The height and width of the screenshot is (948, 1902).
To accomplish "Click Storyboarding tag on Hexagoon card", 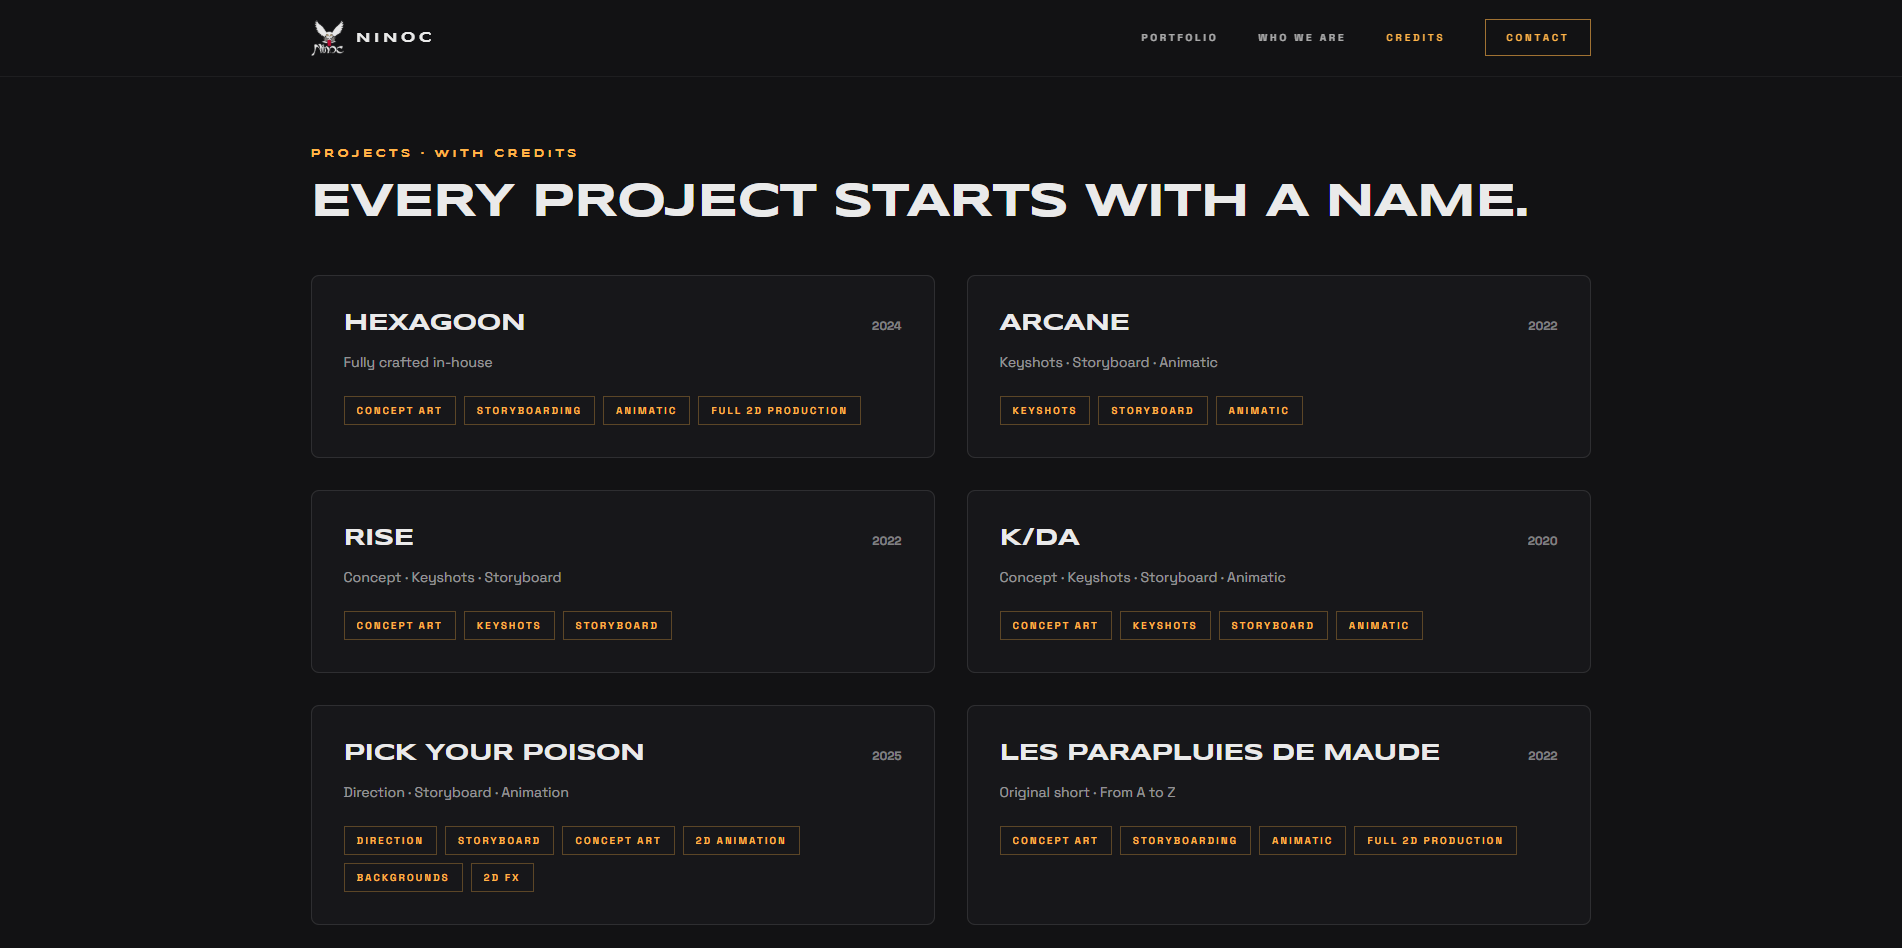I will (529, 411).
